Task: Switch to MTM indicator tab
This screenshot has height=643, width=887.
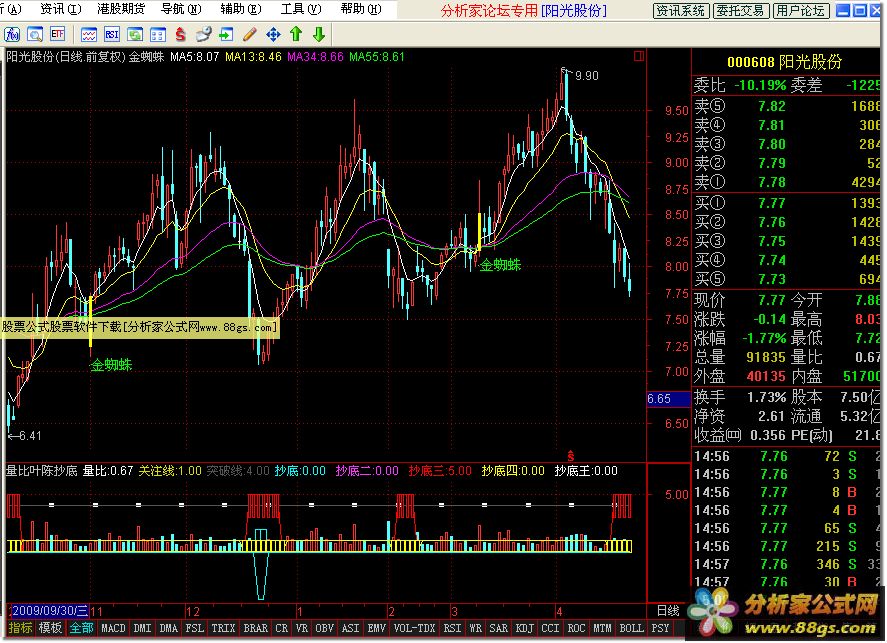Action: point(602,628)
